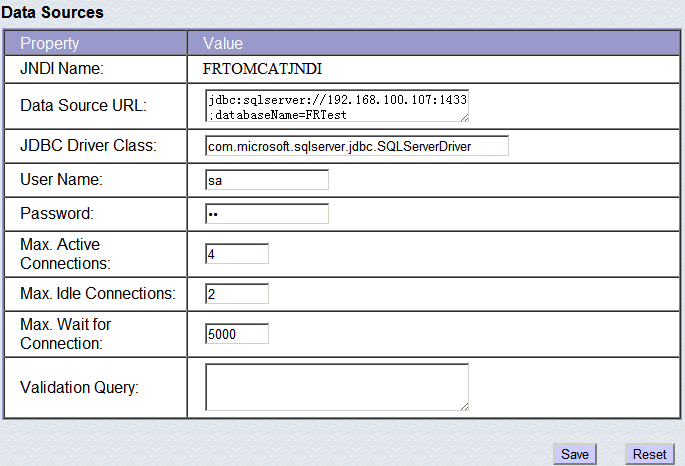Select the Password field

coord(266,214)
